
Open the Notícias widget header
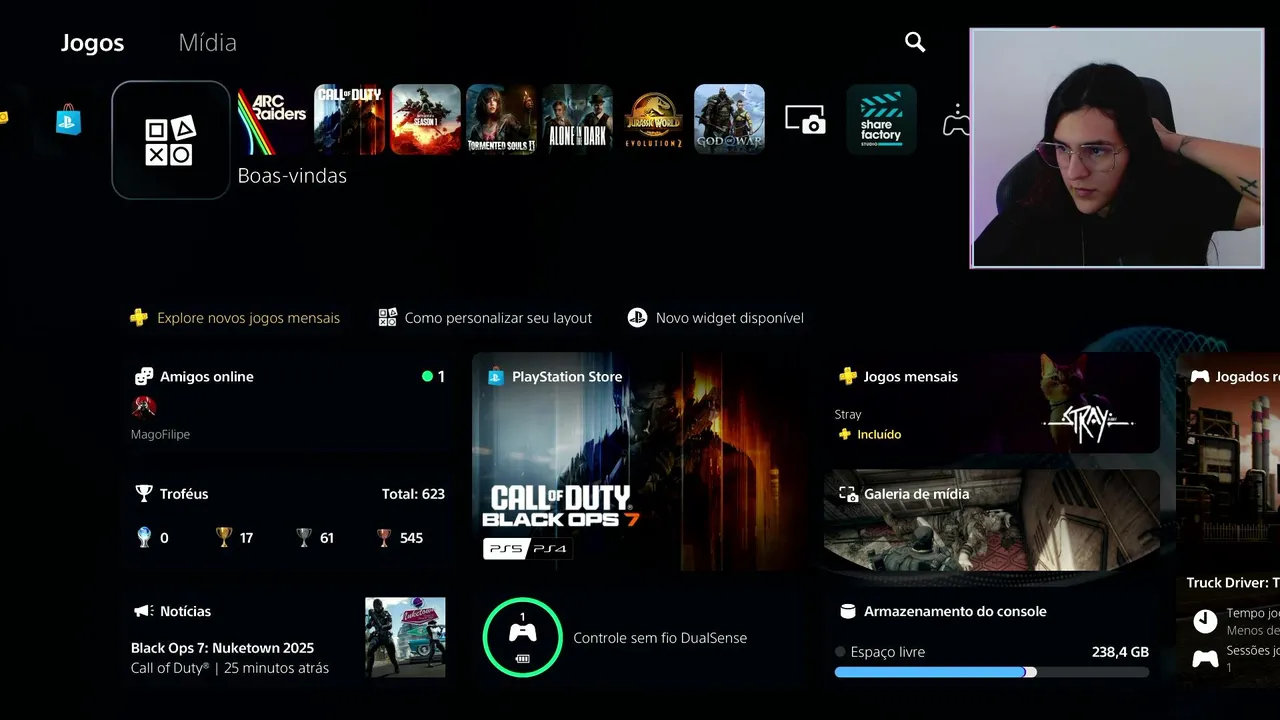[x=172, y=611]
